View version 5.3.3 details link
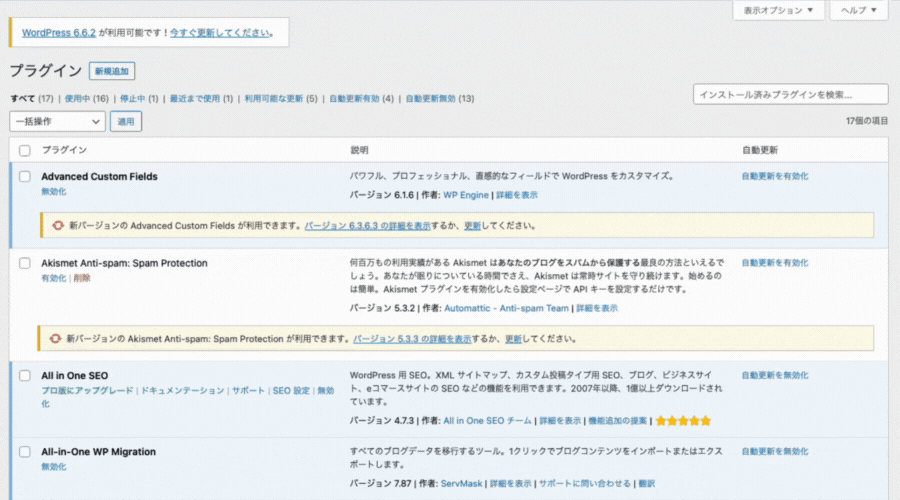The image size is (900, 500). pyautogui.click(x=412, y=339)
